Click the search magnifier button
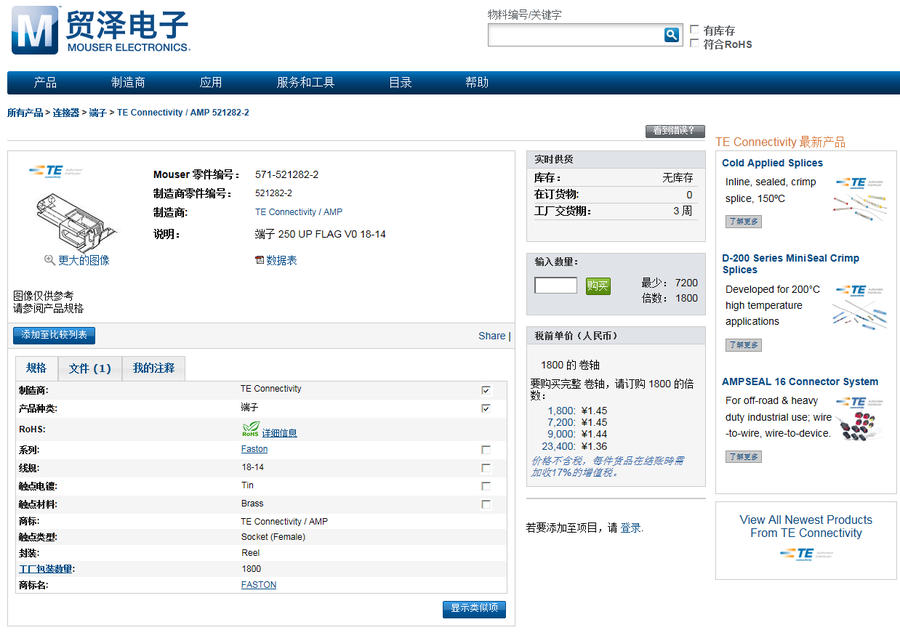 click(671, 35)
